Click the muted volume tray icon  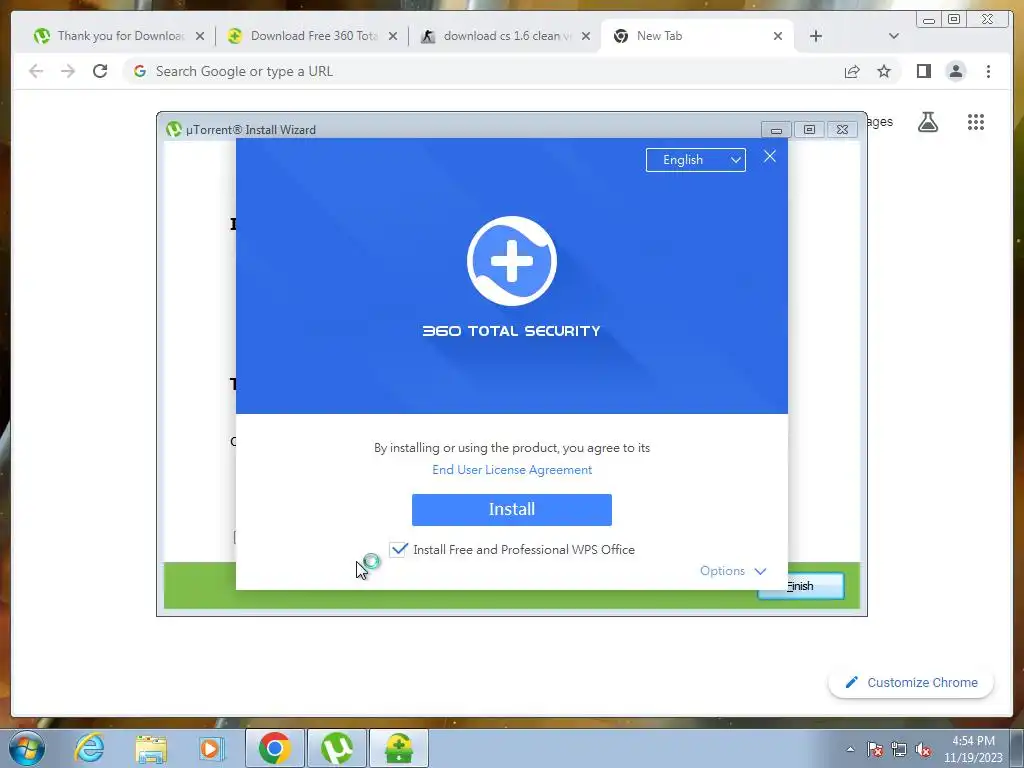(923, 749)
